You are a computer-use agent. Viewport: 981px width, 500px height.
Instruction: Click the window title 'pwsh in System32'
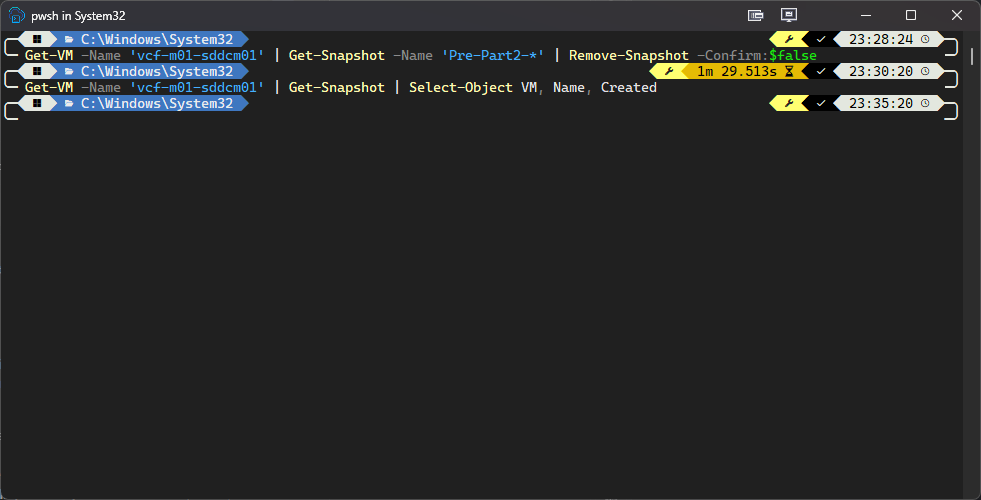78,16
